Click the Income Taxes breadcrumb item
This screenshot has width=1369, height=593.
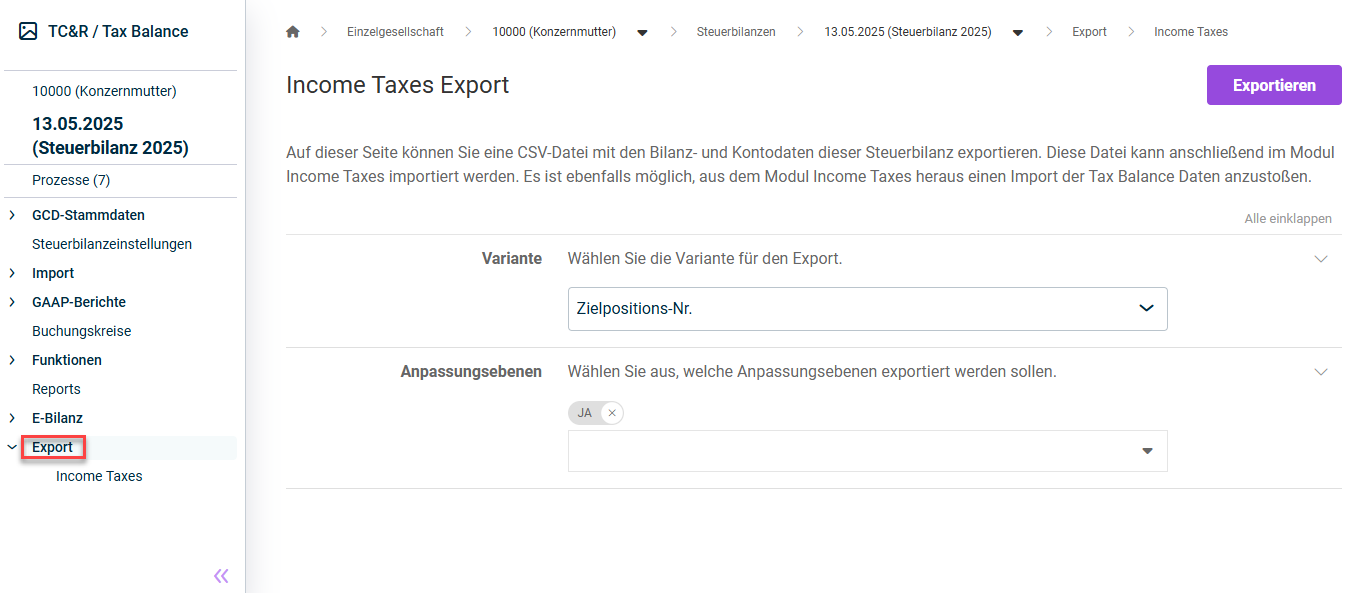1191,32
